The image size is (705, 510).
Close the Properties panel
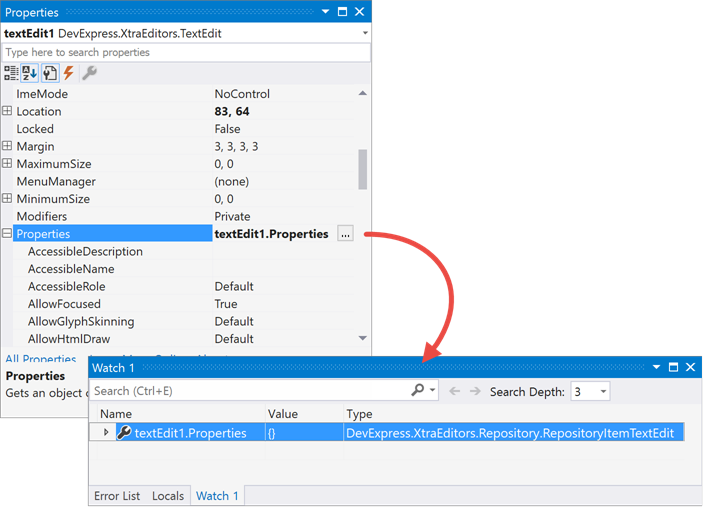359,12
